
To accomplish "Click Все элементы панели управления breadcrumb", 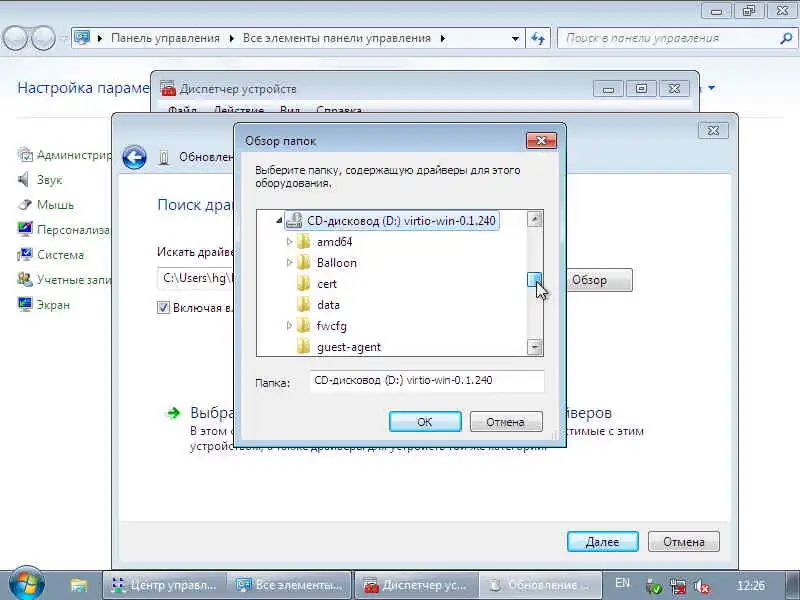I will click(337, 38).
